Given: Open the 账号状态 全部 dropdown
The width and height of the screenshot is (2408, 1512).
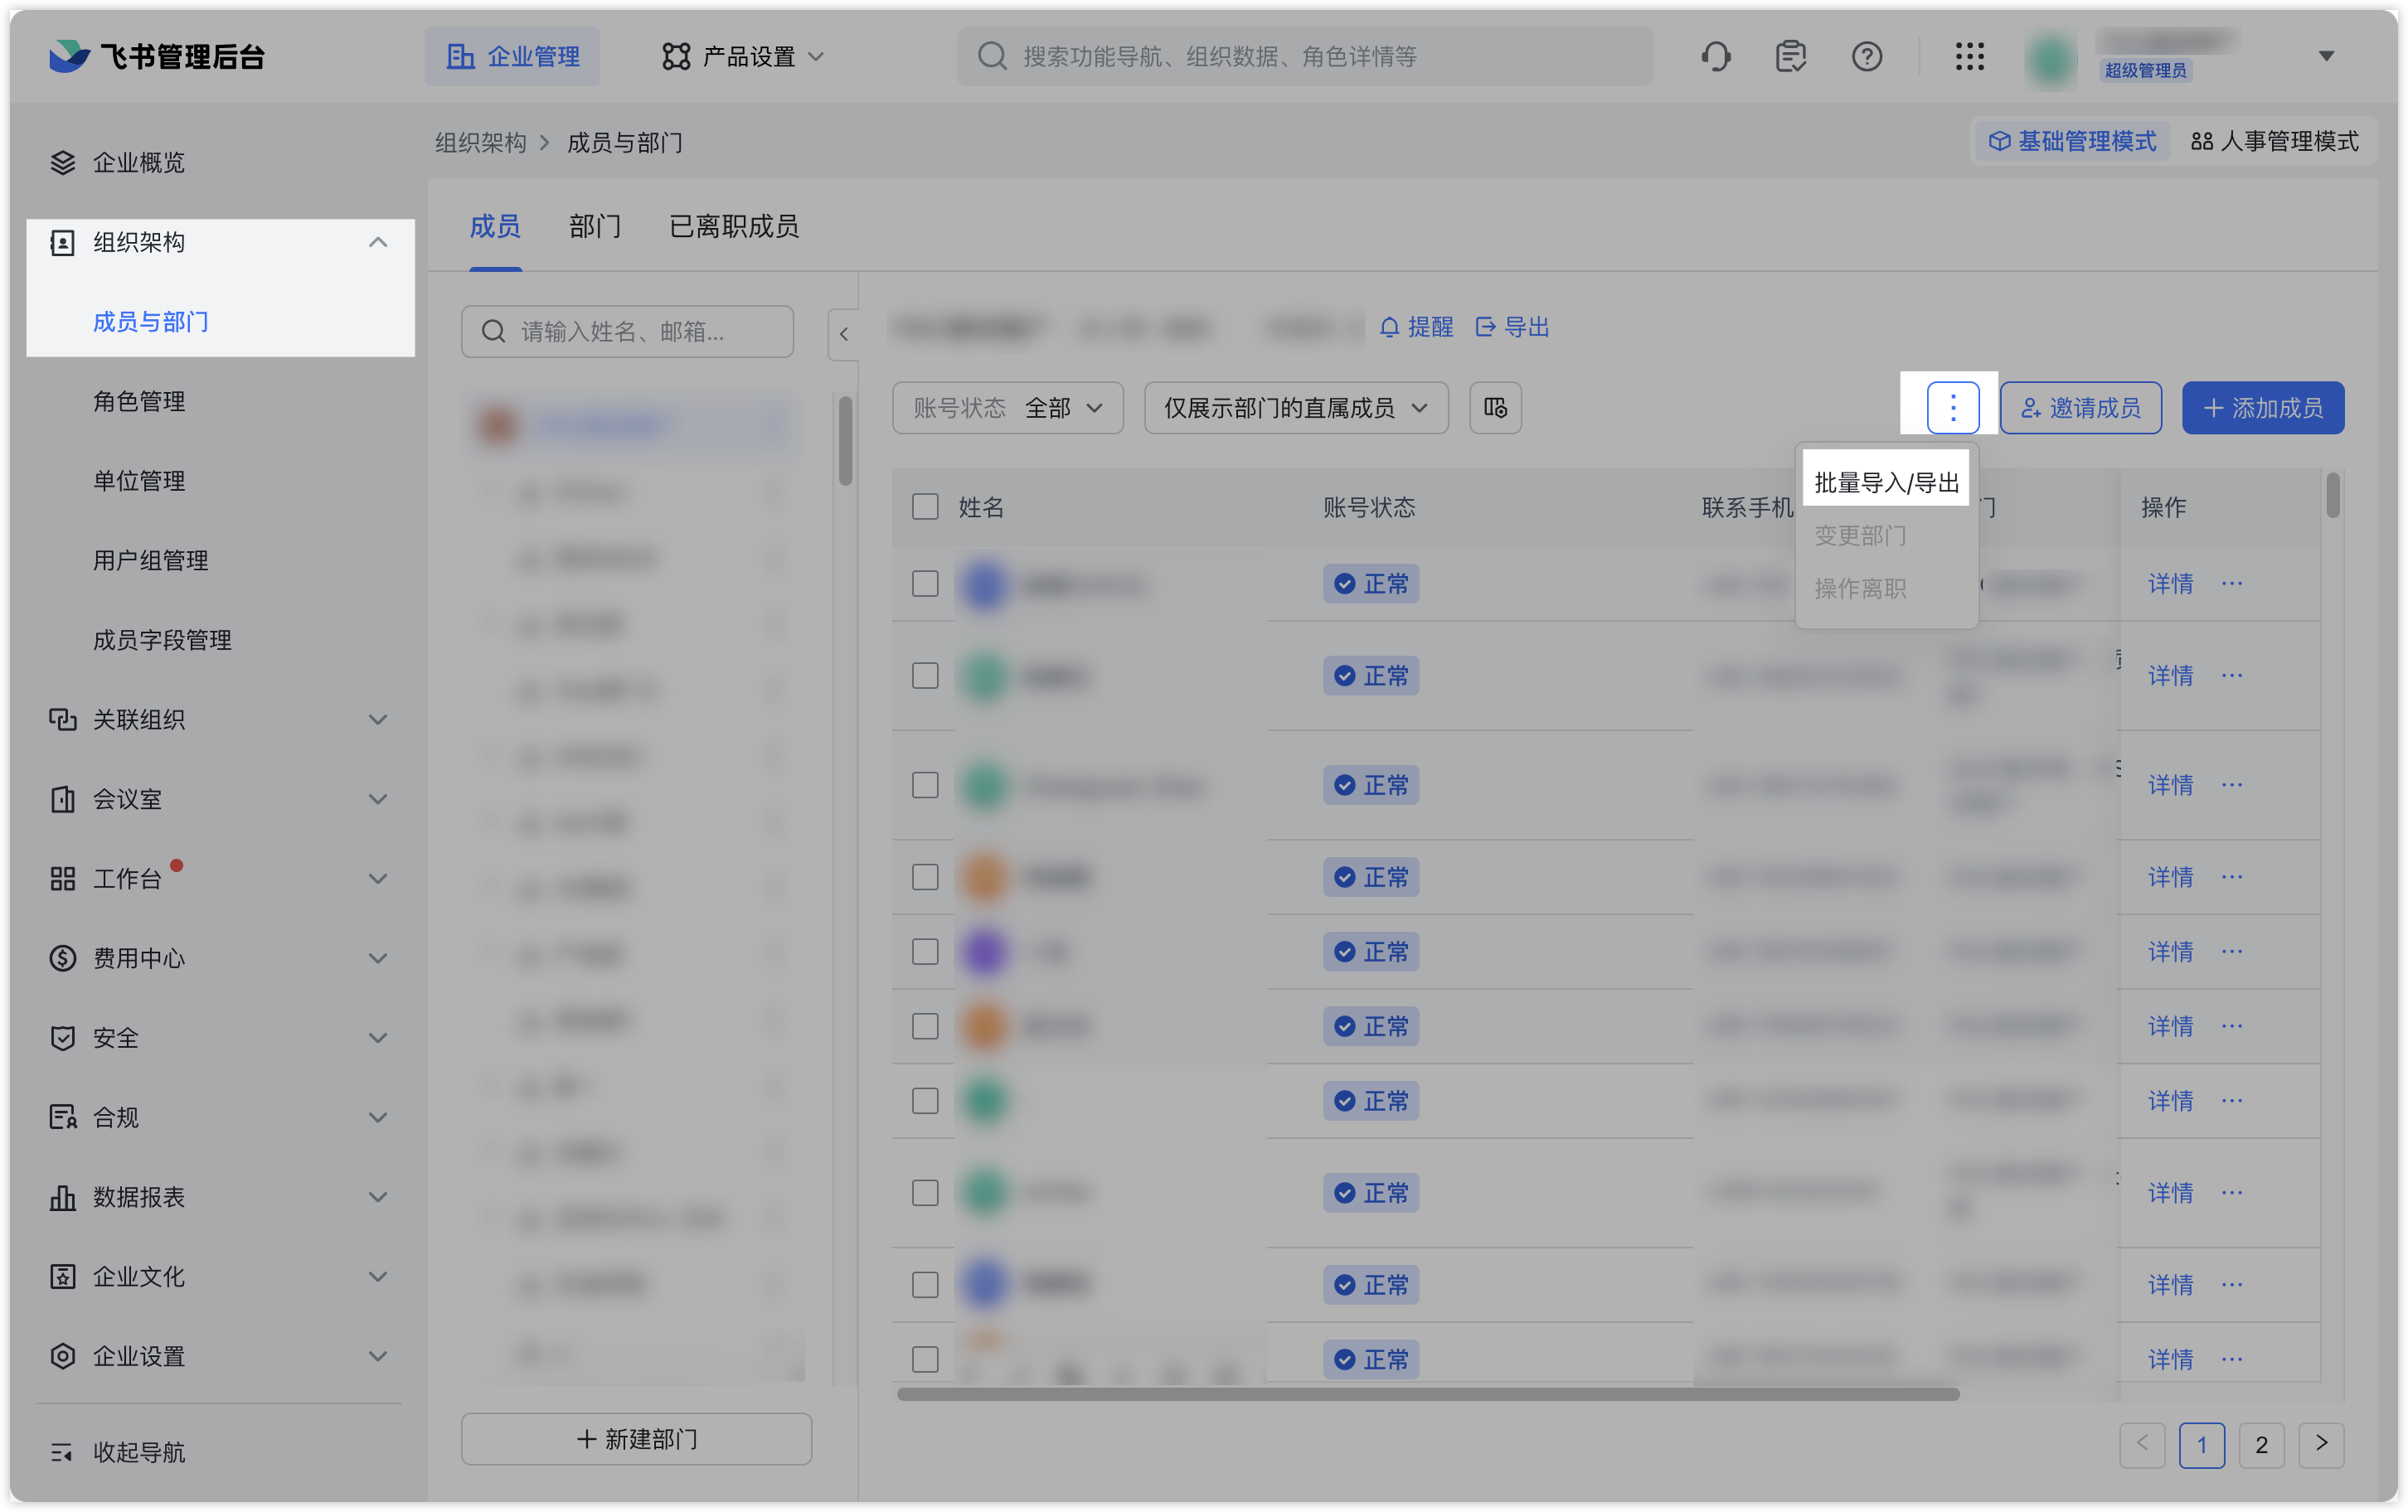Looking at the screenshot, I should tap(1007, 408).
